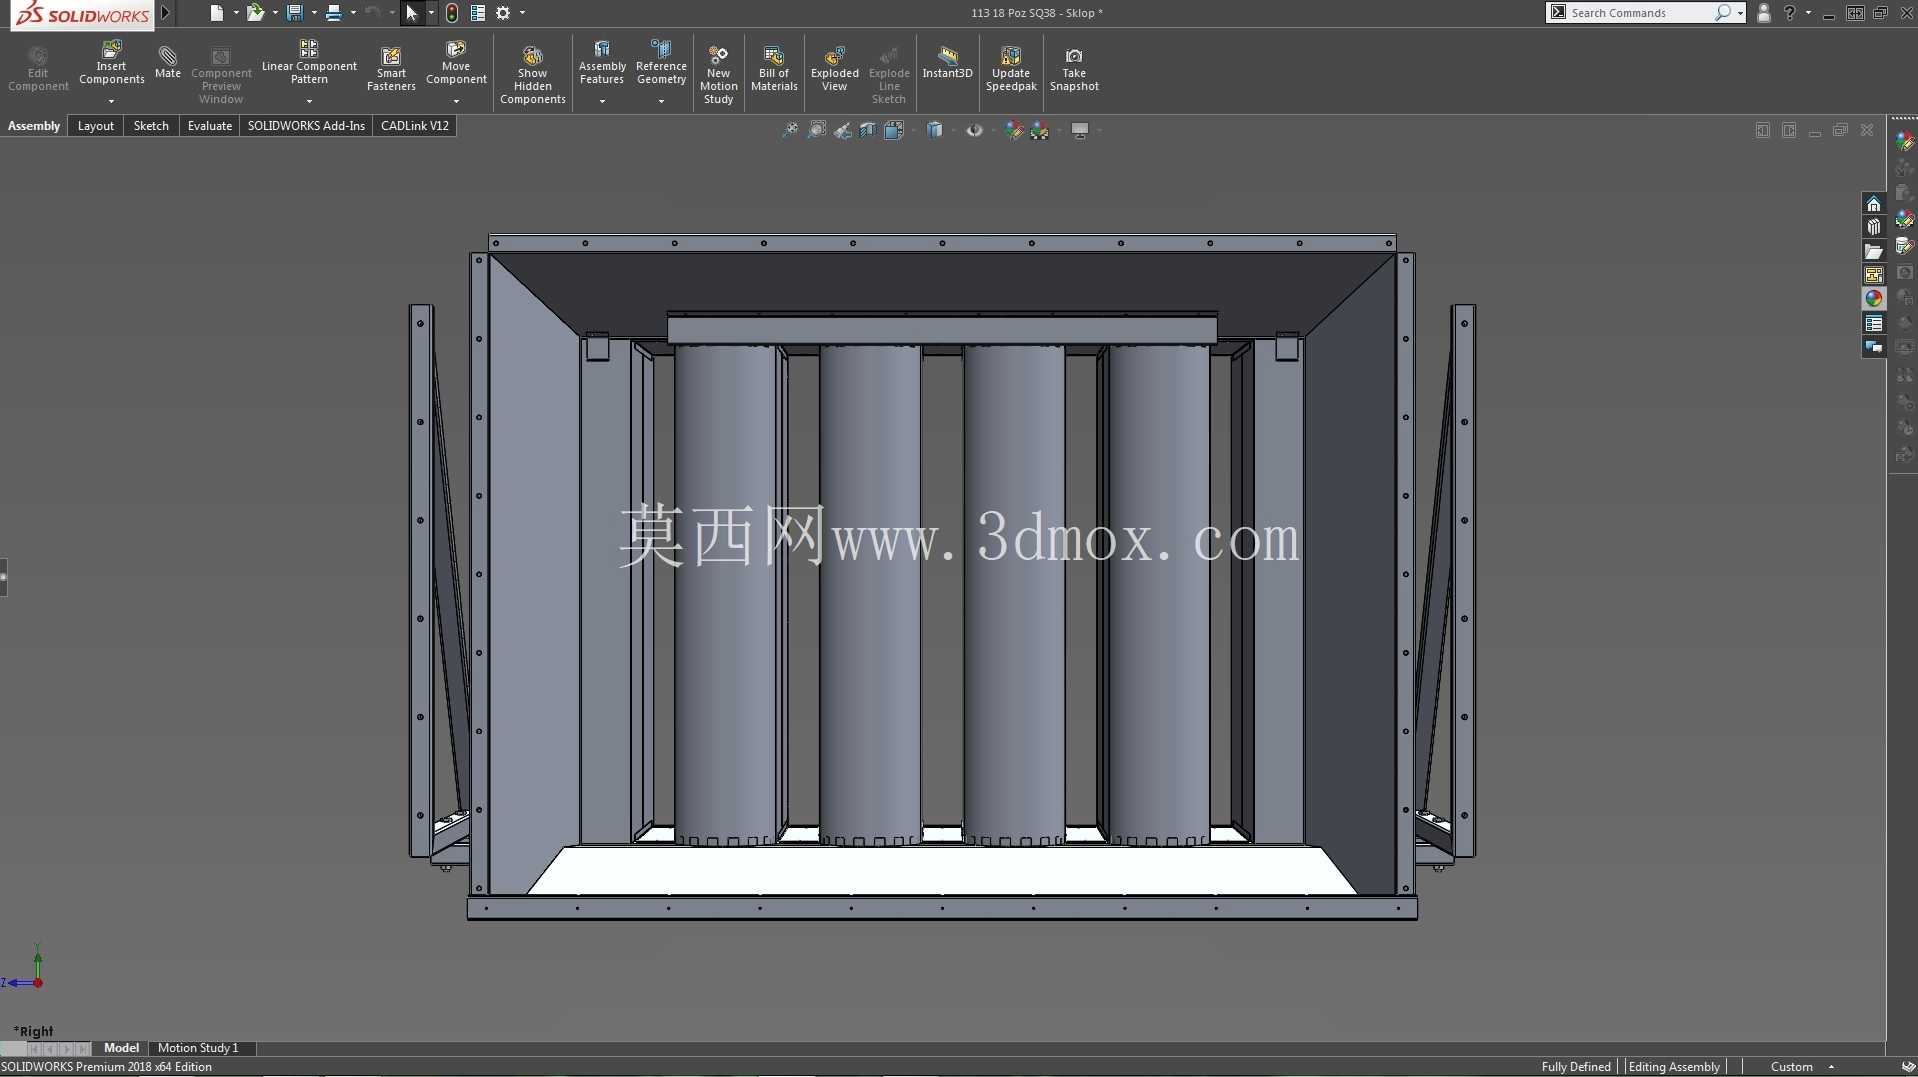The width and height of the screenshot is (1918, 1077).
Task: Expand the Reference Geometry dropdown arrow
Action: tap(661, 101)
